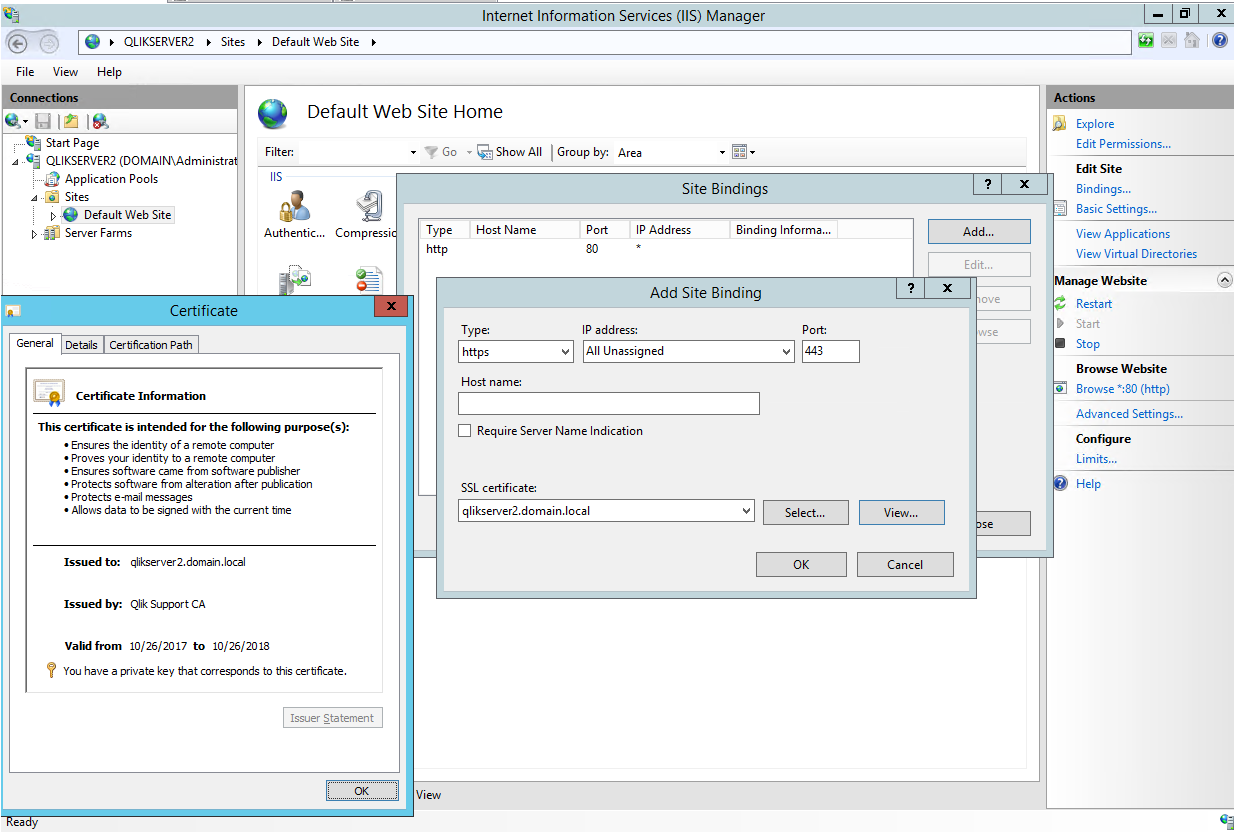Click the Compression feature icon

pos(368,208)
